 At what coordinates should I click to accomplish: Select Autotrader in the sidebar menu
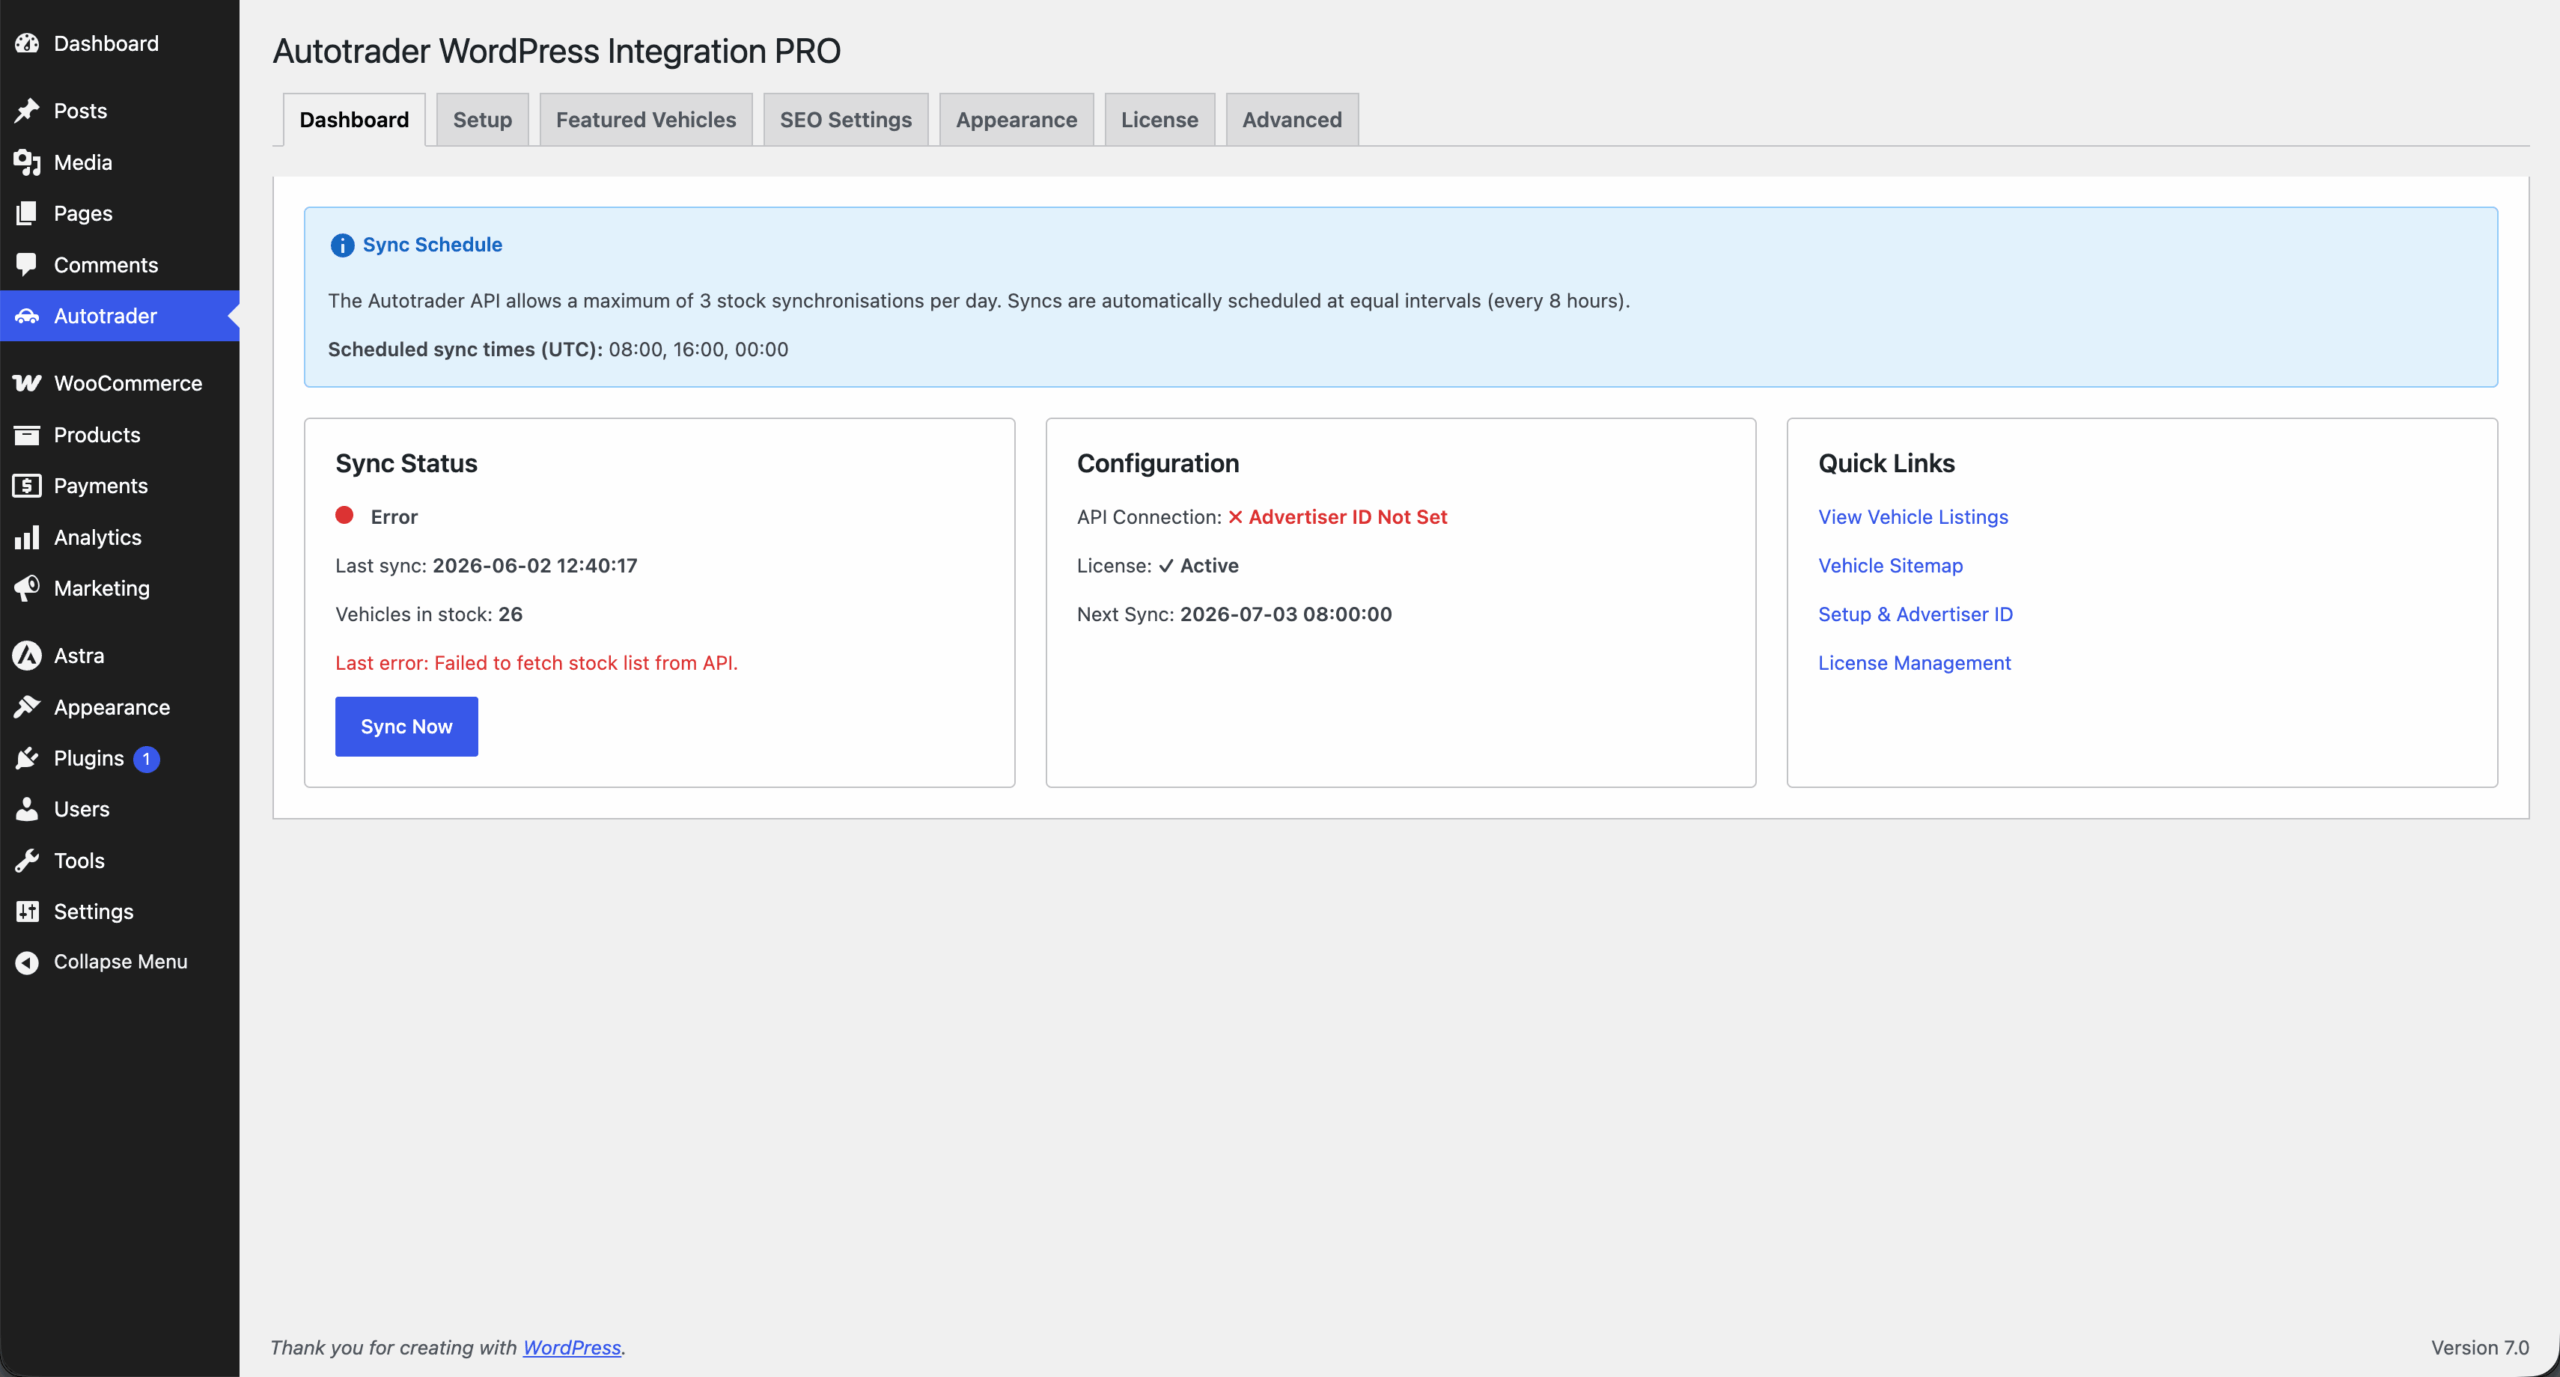coord(120,316)
